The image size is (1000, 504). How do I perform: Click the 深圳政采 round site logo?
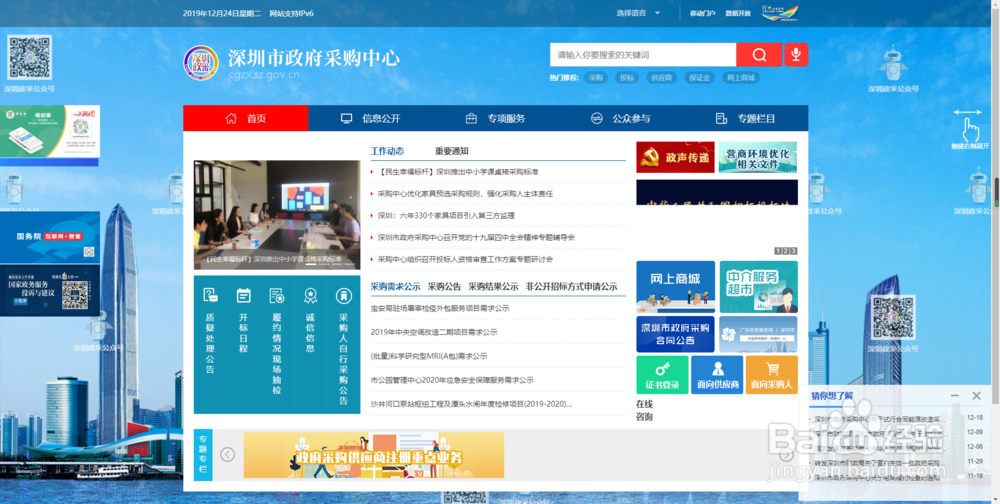point(200,63)
